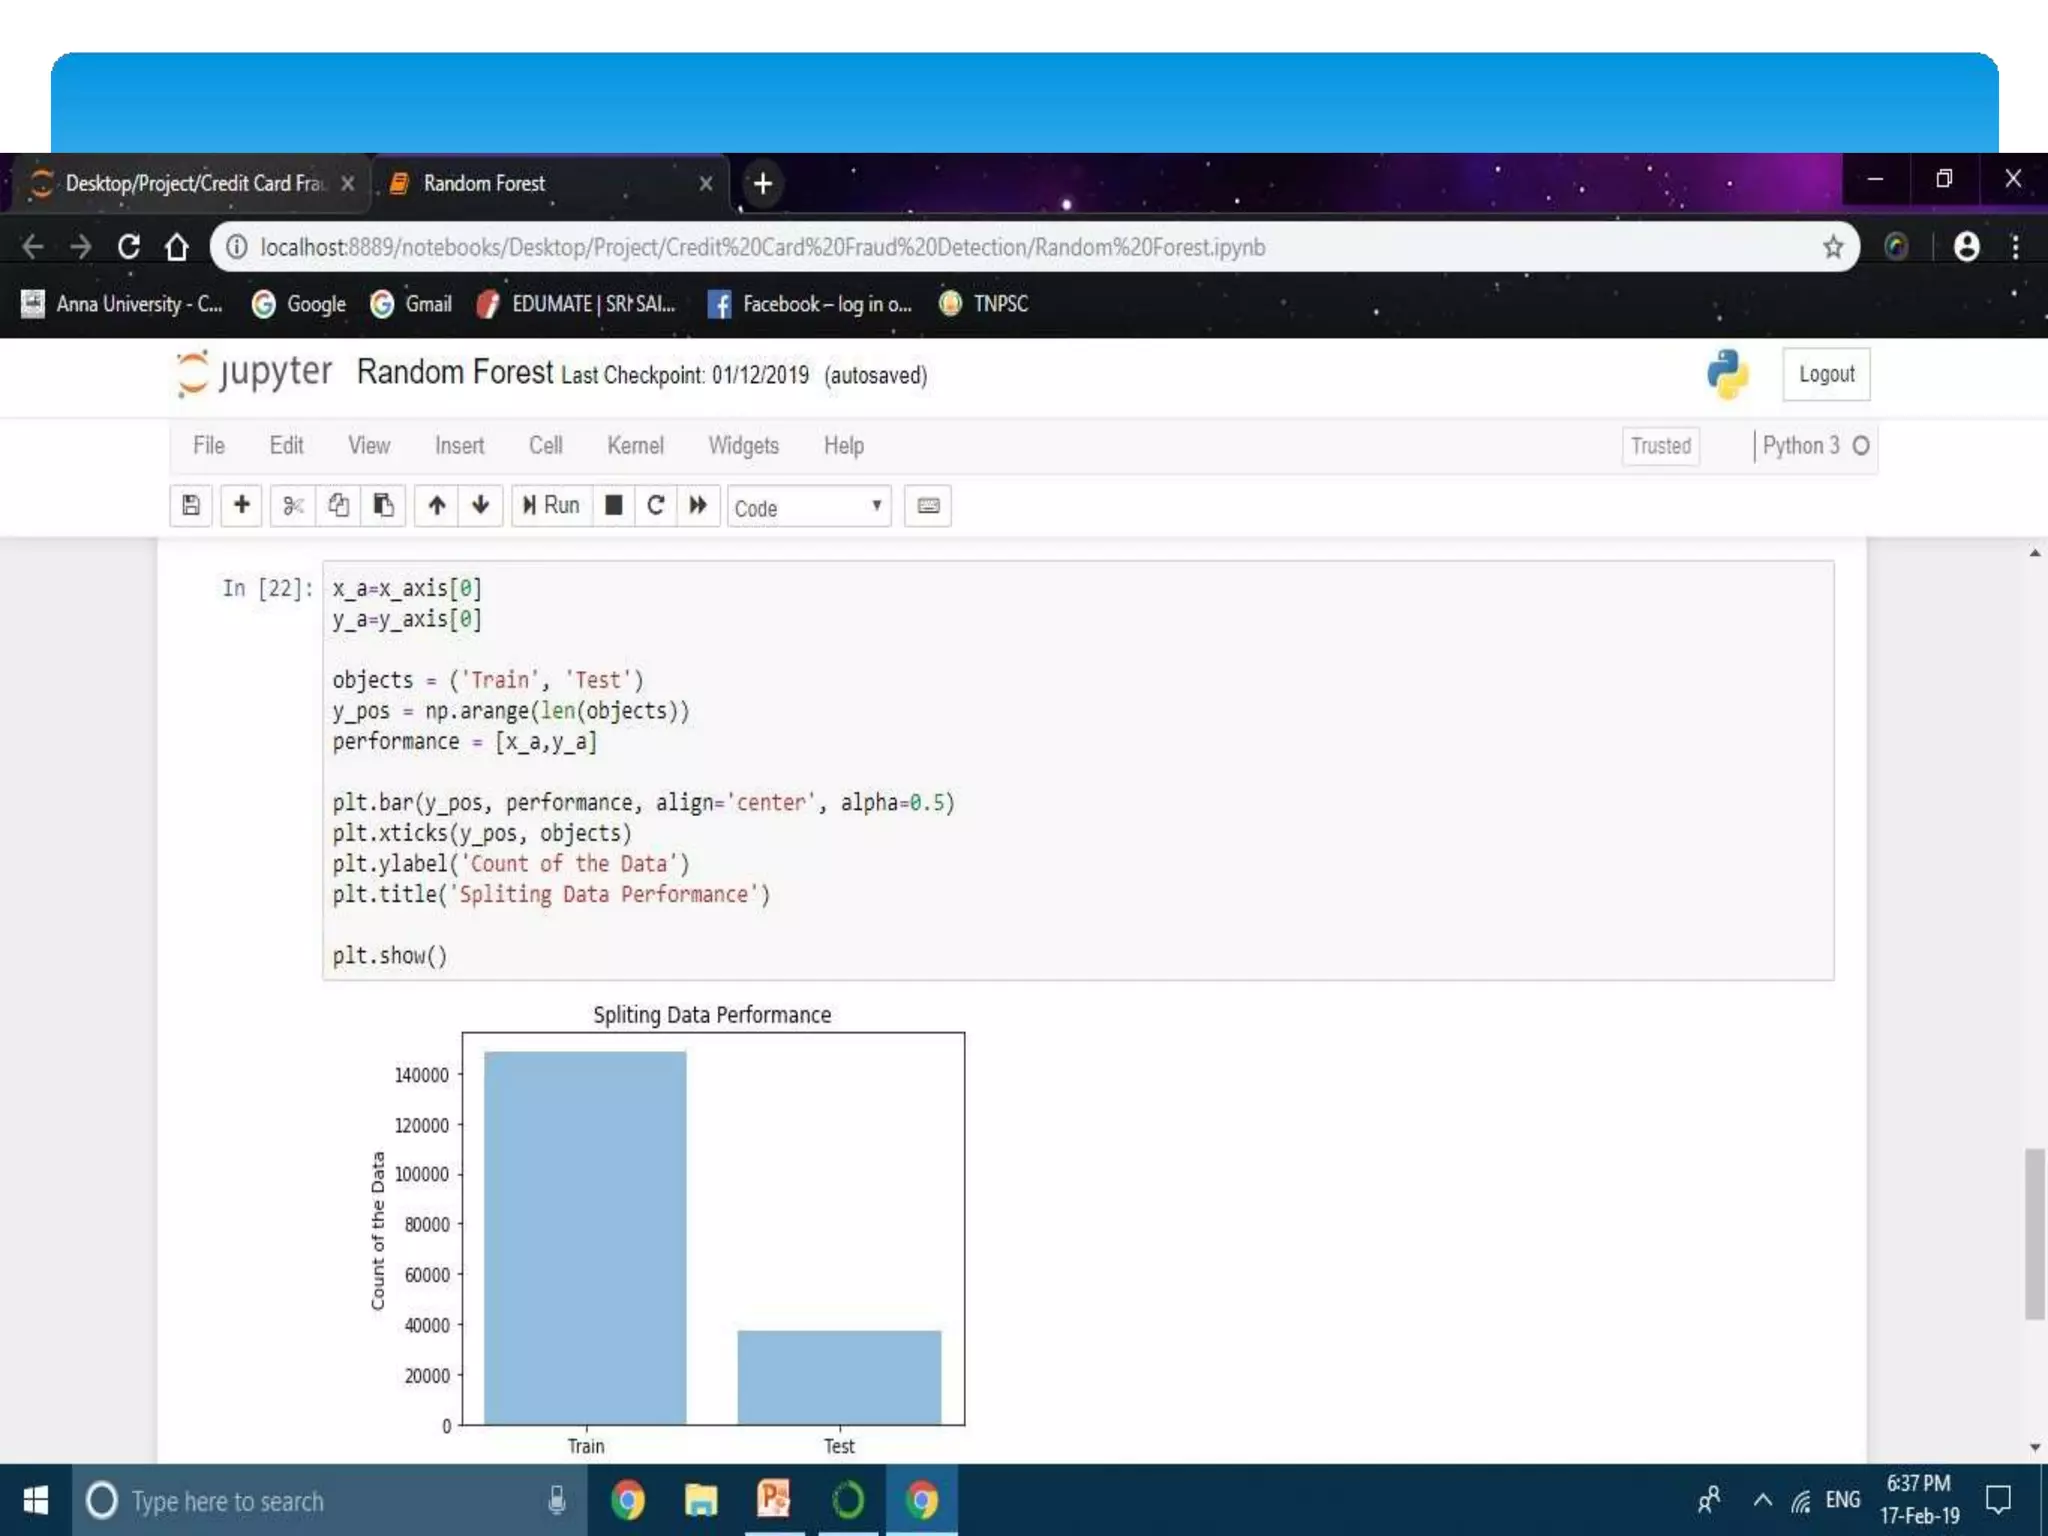2048x1536 pixels.
Task: Copy selected cells icon
Action: pyautogui.click(x=338, y=506)
